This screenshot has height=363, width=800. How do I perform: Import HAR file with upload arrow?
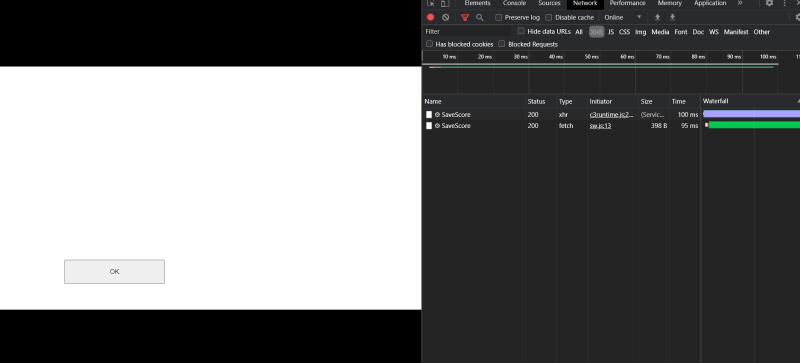coord(658,17)
